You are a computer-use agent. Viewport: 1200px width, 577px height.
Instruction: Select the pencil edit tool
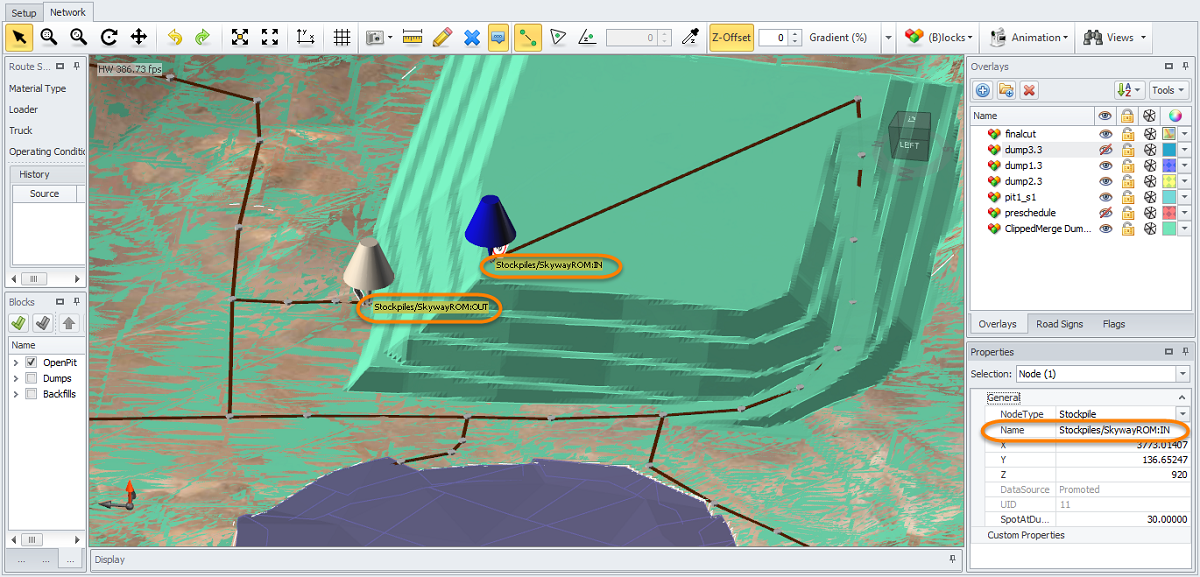point(442,38)
